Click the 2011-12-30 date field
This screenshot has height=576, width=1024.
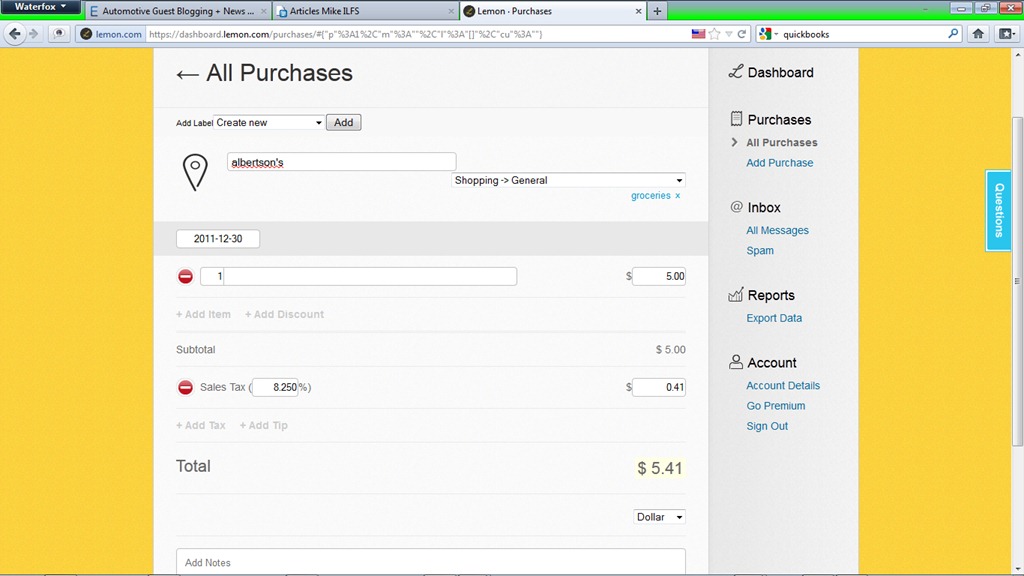point(217,238)
